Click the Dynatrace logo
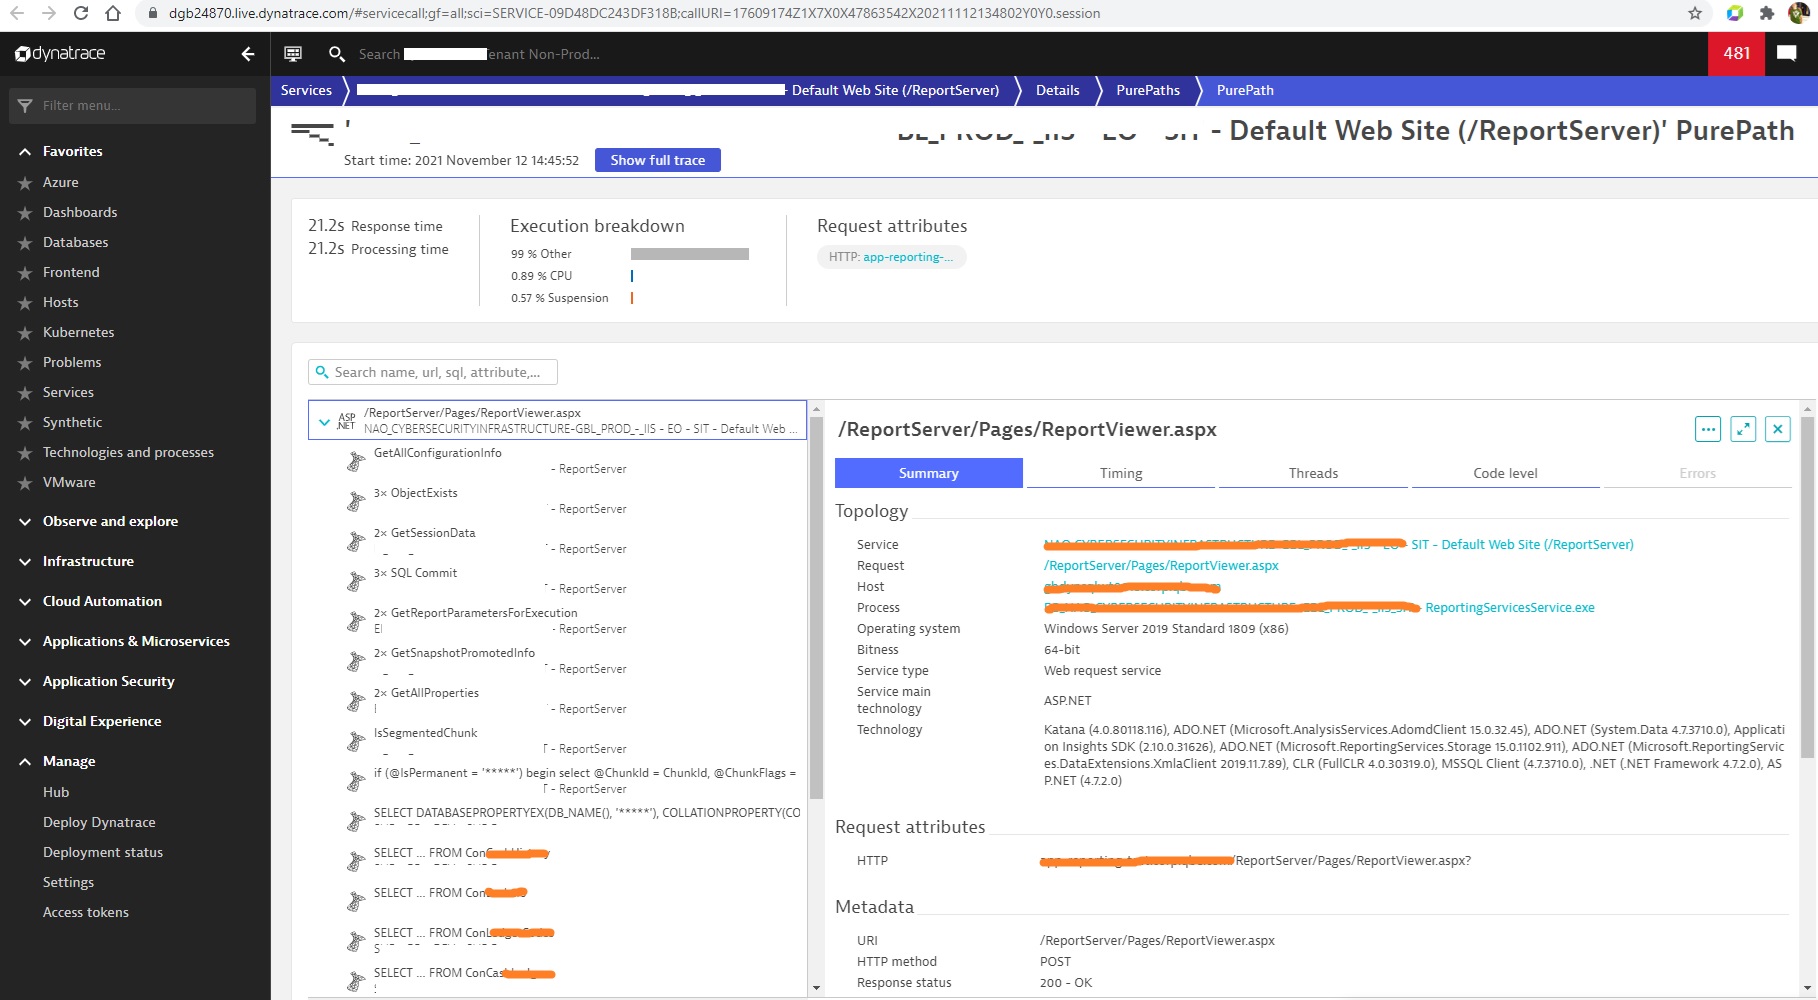The height and width of the screenshot is (1000, 1818). (60, 54)
